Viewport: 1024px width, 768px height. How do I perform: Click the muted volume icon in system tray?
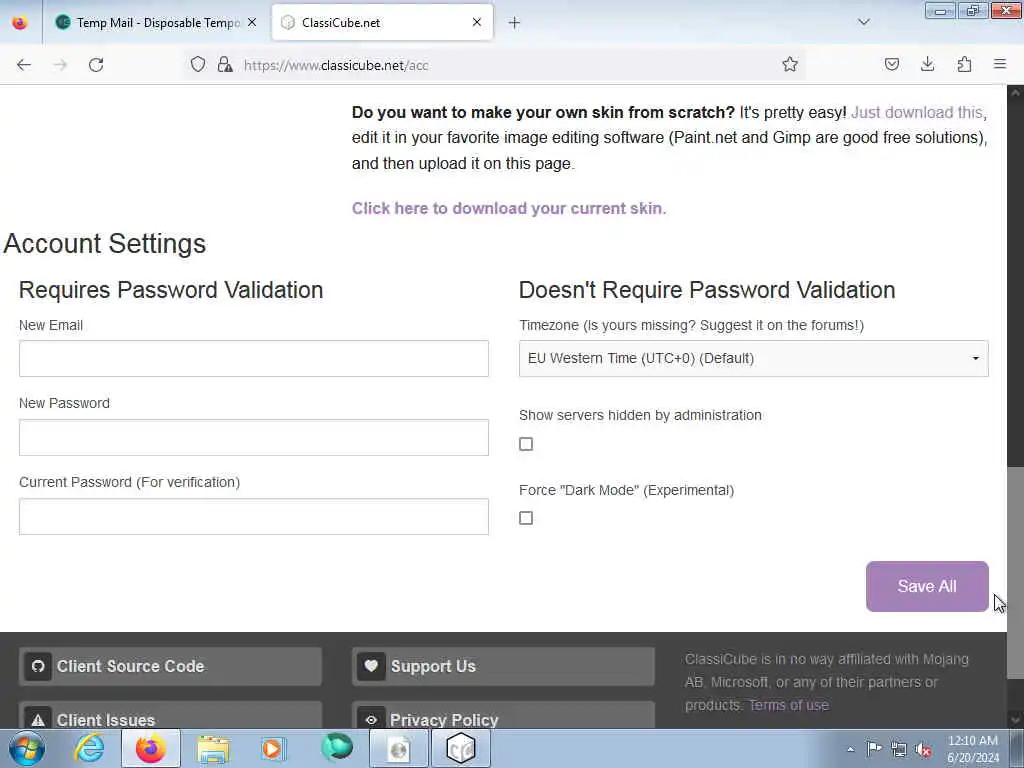click(923, 749)
